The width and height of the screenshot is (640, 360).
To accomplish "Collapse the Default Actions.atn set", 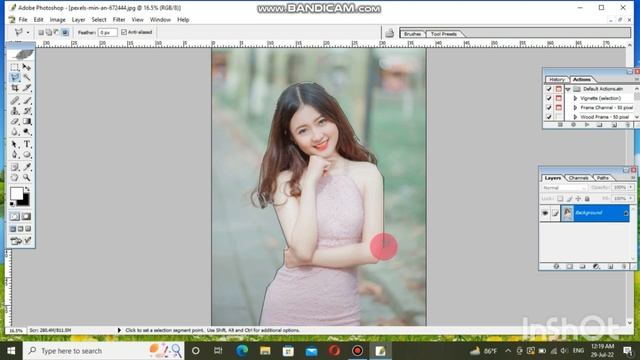I will [x=568, y=89].
